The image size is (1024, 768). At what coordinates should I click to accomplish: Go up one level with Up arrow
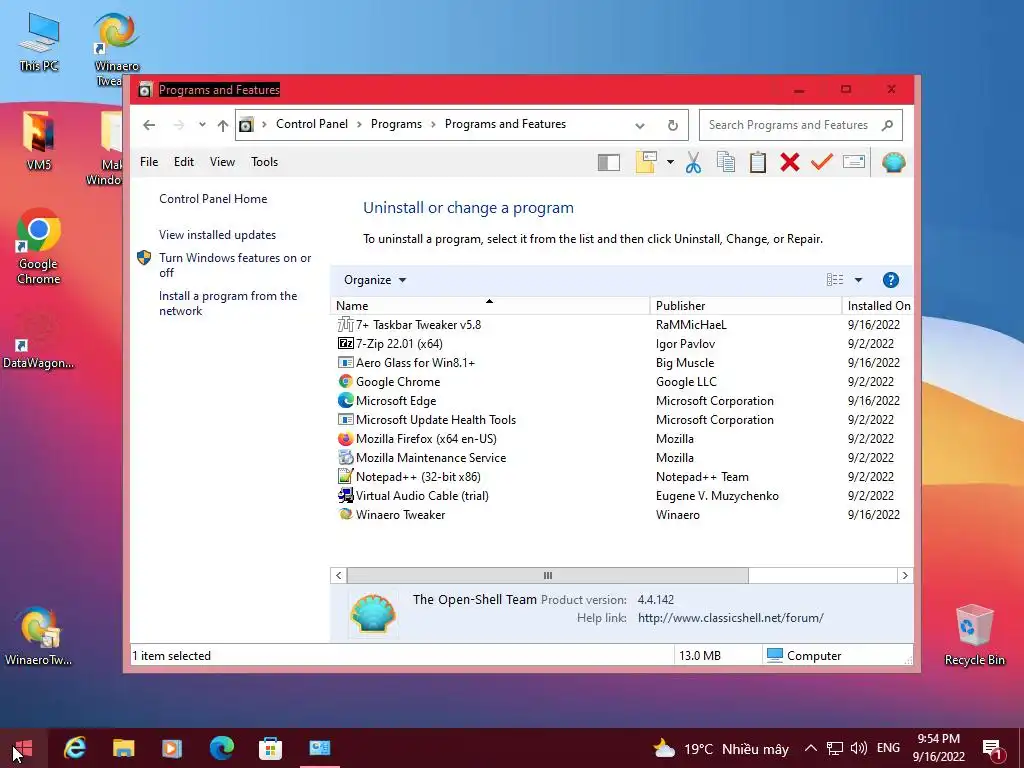tap(223, 125)
